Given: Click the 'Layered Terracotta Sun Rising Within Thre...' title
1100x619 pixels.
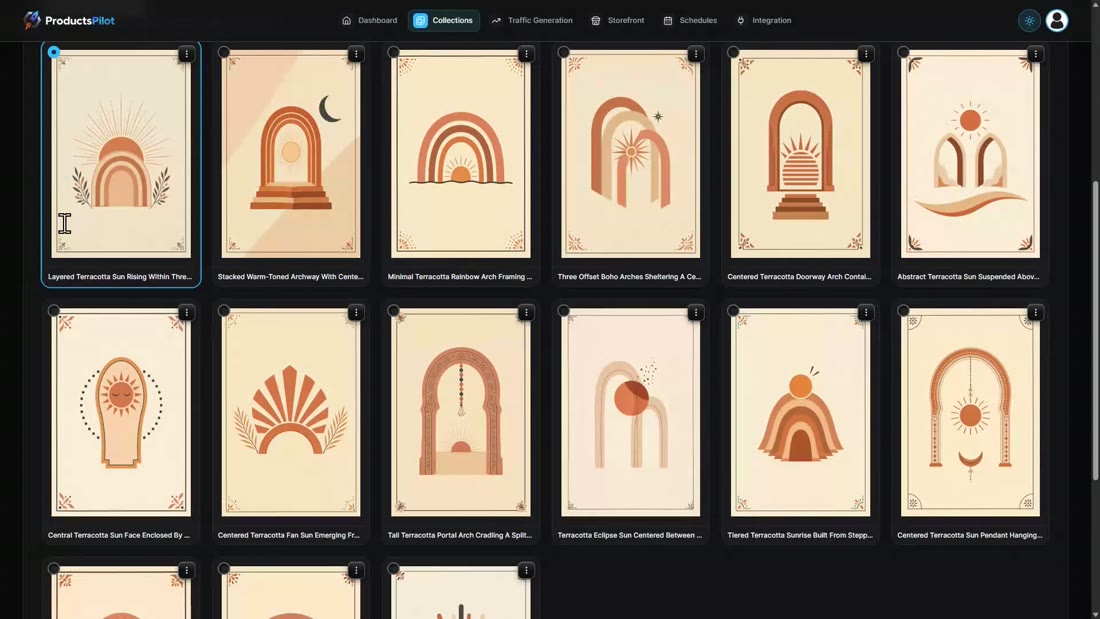Looking at the screenshot, I should click(x=120, y=277).
